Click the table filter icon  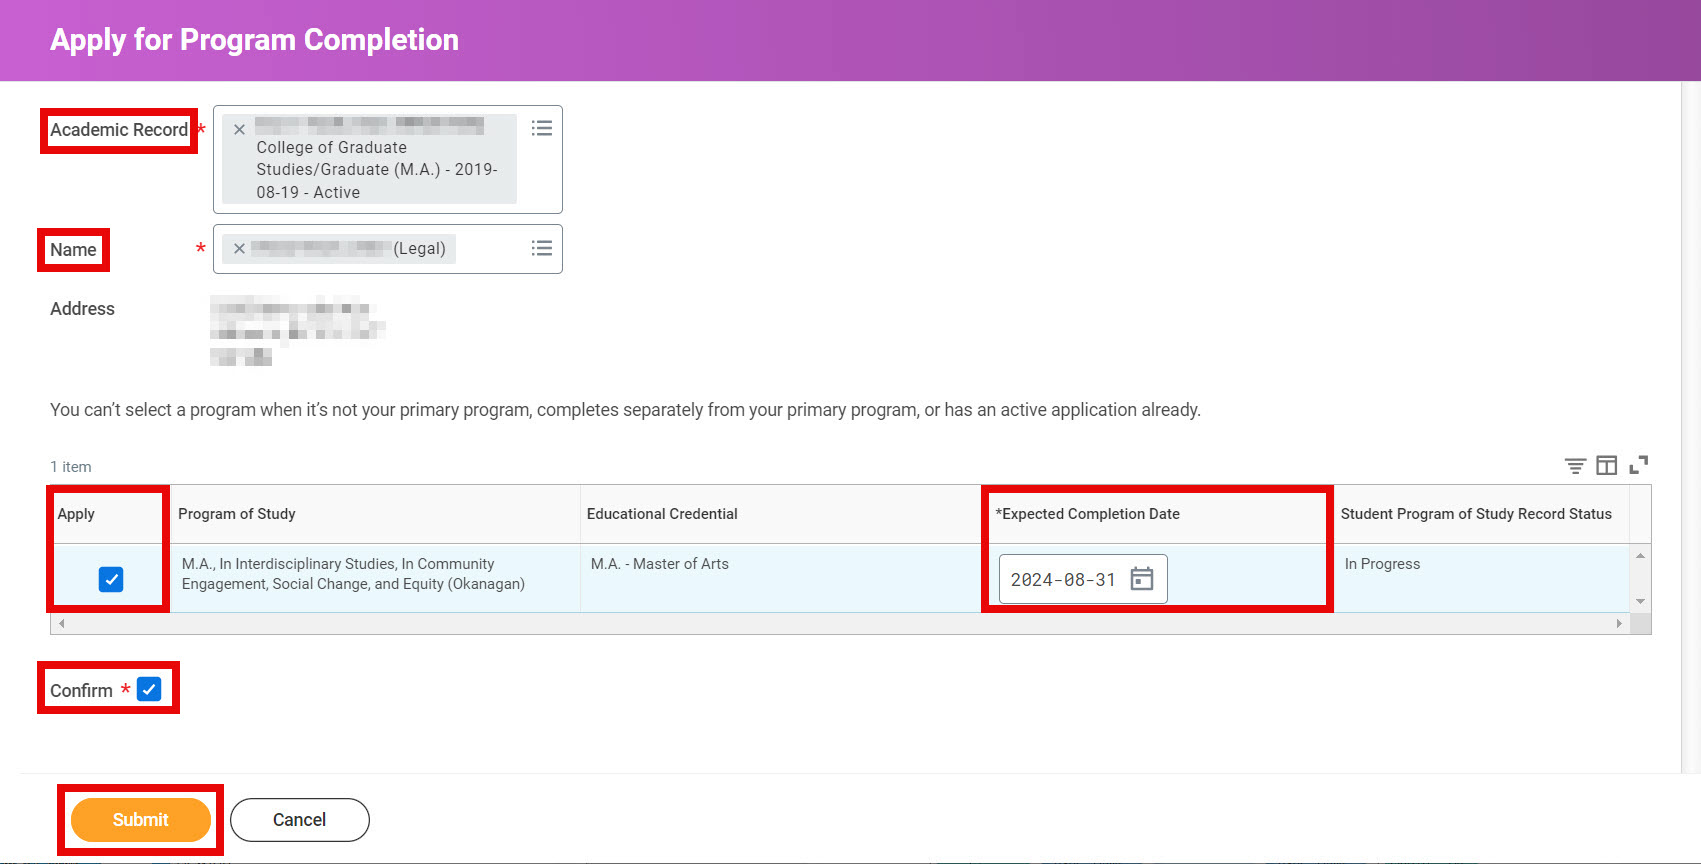1574,466
